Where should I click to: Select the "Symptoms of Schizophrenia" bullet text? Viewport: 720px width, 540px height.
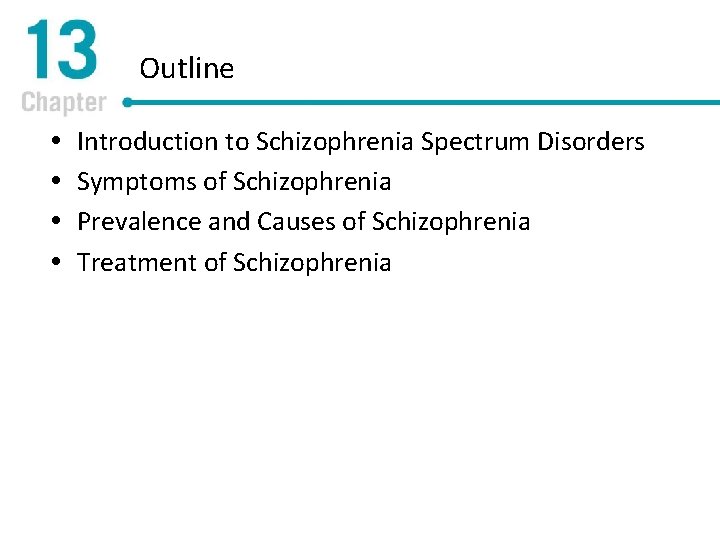click(234, 182)
